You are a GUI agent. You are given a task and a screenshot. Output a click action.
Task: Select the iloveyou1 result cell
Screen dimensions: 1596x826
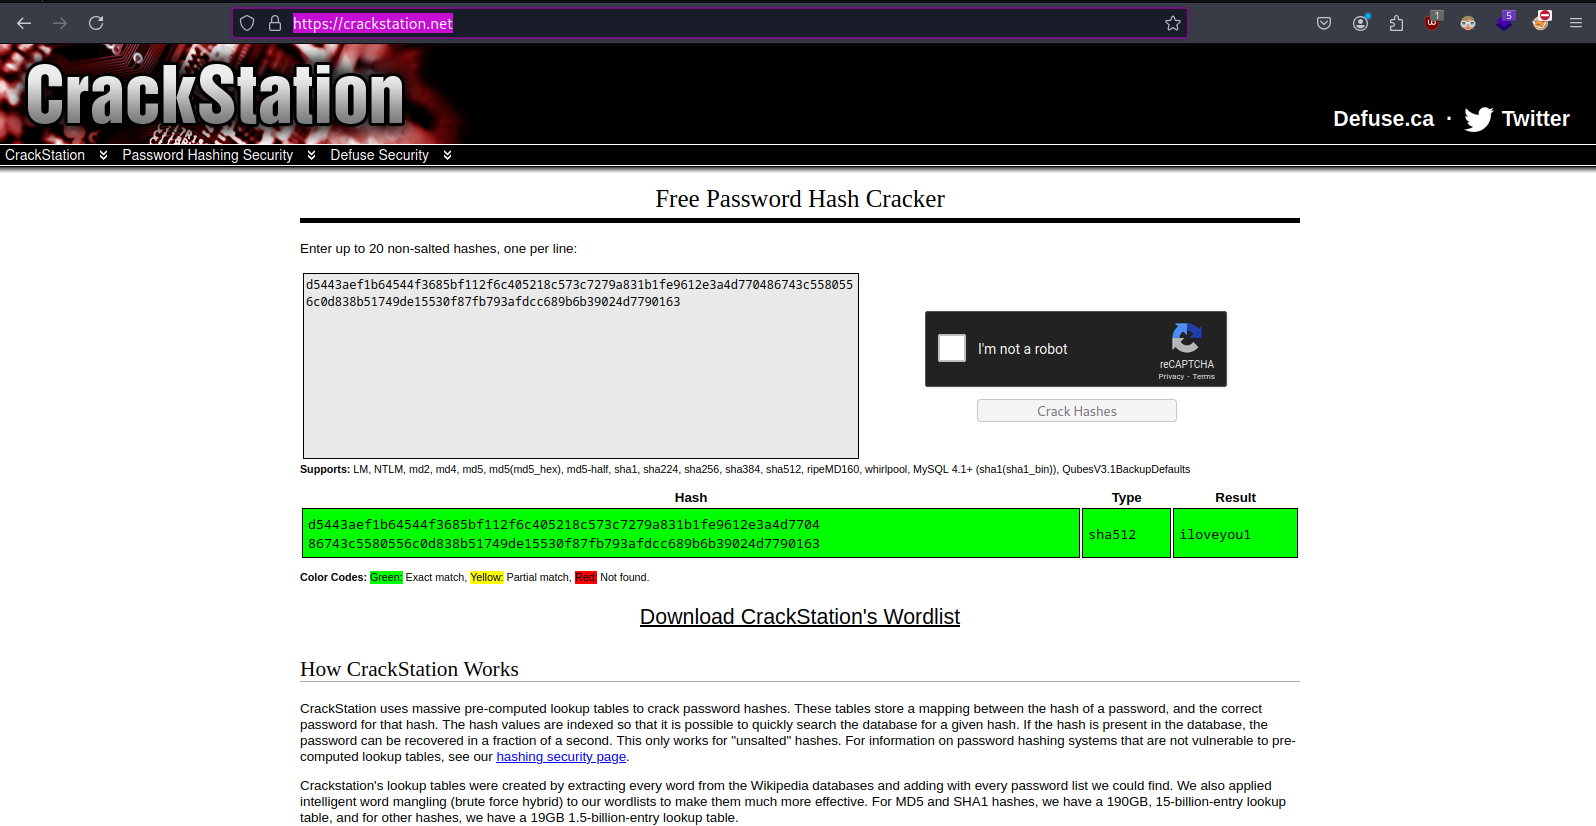pos(1235,533)
